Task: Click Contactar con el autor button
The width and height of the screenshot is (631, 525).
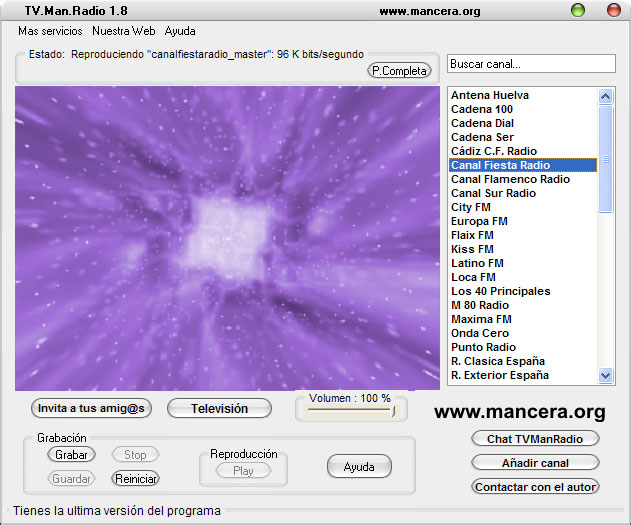Action: coord(535,487)
